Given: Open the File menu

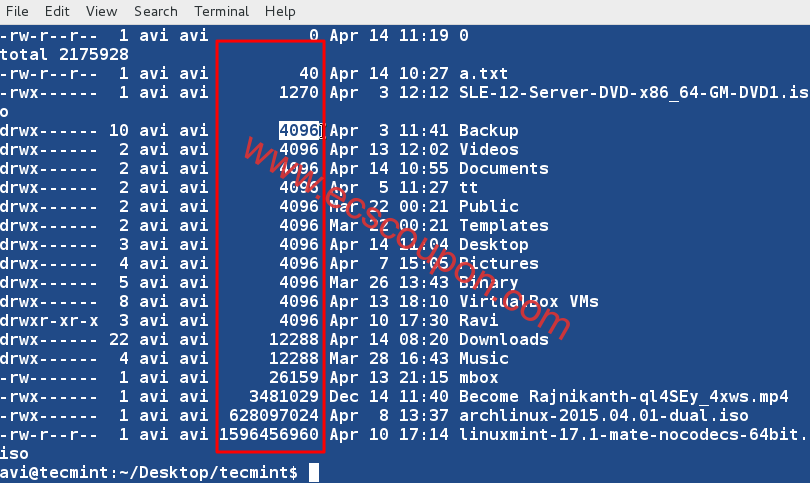Looking at the screenshot, I should (17, 11).
